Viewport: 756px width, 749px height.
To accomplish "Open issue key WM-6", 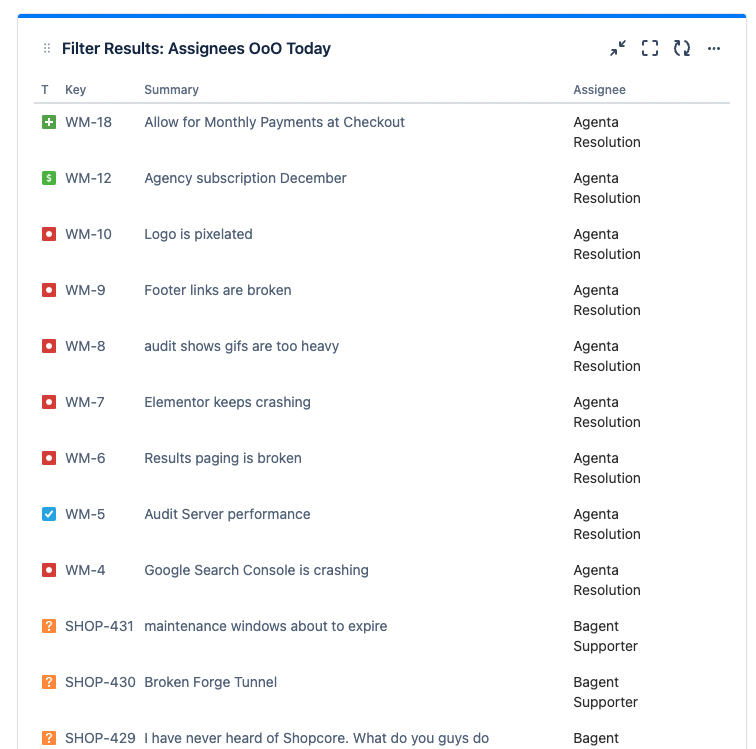I will [x=85, y=458].
